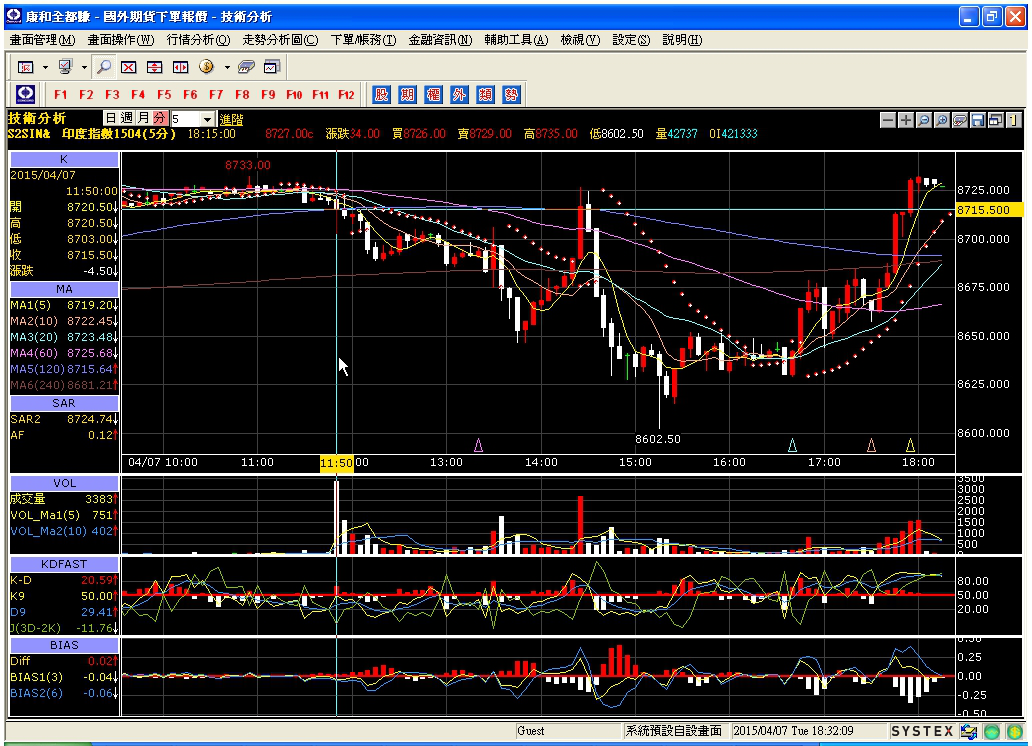This screenshot has width=1032, height=746.
Task: Expand dropdown arrow beside monitor icon
Action: point(84,67)
